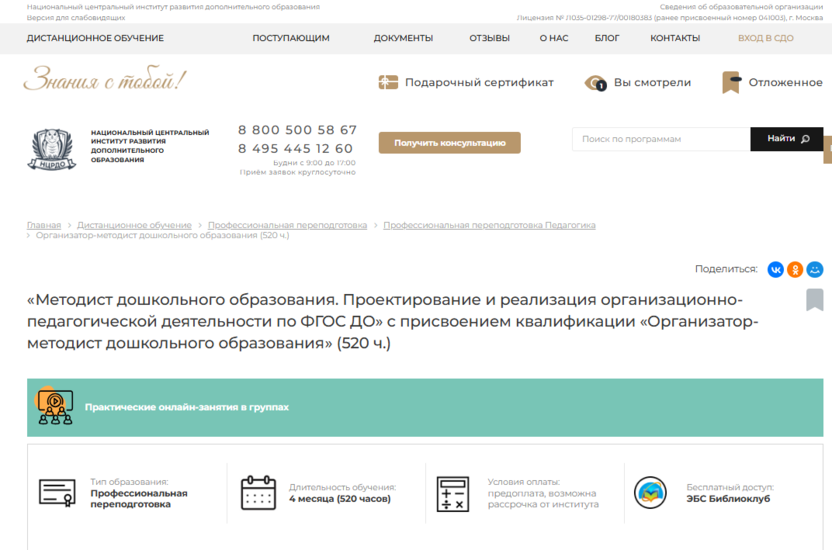Share via the blue Moy Mir icon
The height and width of the screenshot is (550, 832).
point(814,269)
